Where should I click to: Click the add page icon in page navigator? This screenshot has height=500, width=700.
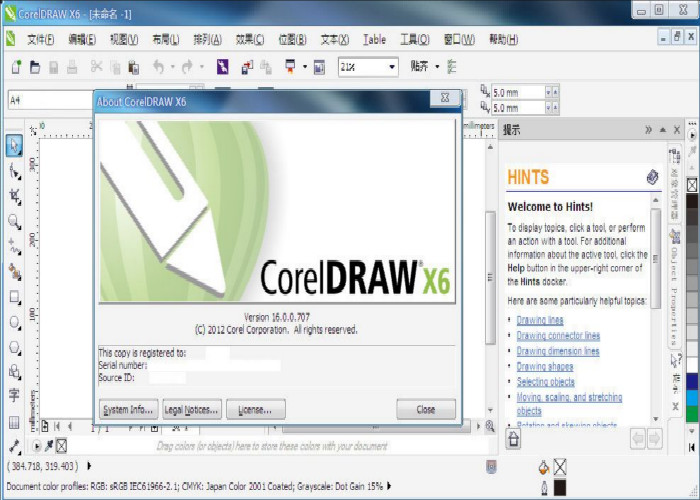point(45,427)
